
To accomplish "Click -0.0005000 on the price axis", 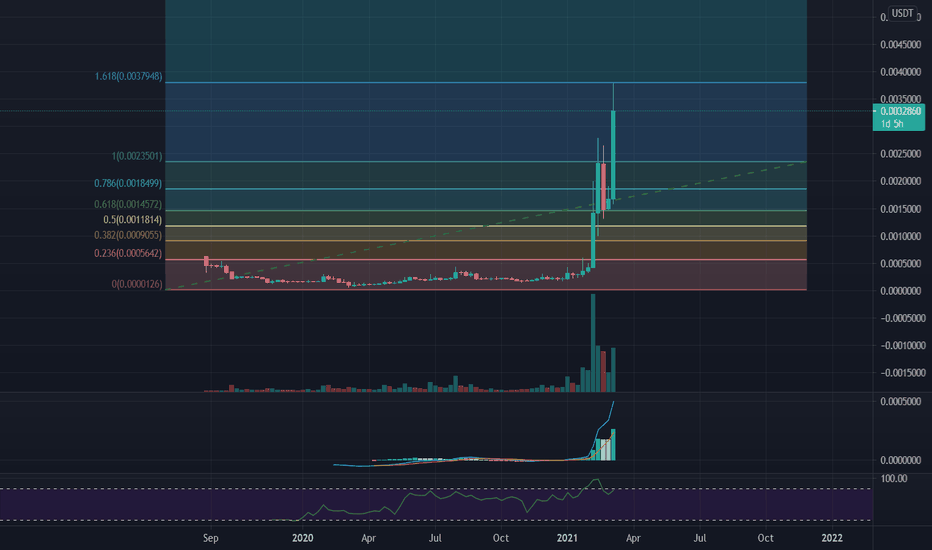I will 902,318.
